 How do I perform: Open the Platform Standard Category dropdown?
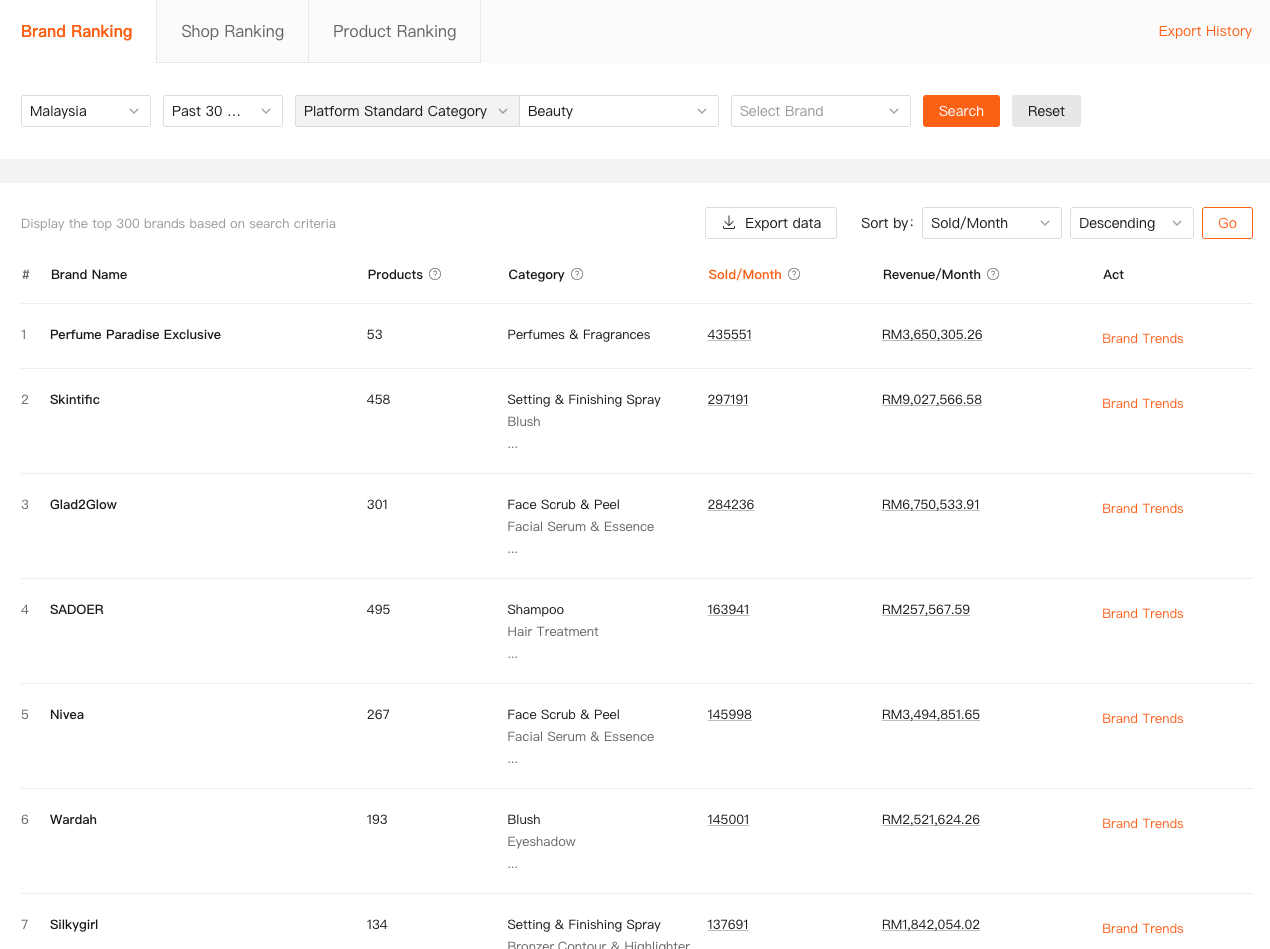[x=406, y=111]
